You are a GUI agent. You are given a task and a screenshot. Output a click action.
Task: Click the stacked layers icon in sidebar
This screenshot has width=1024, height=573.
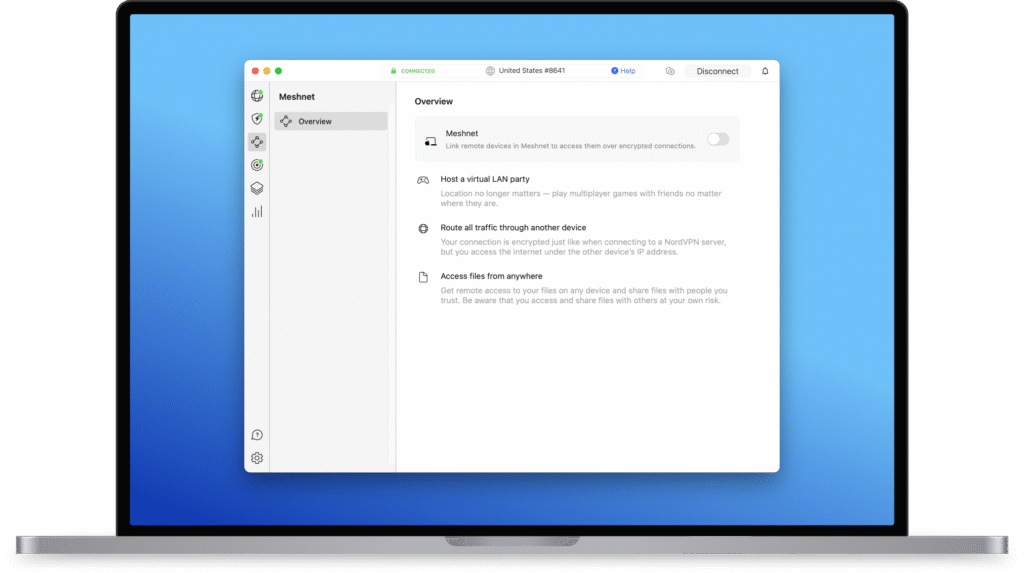pyautogui.click(x=257, y=188)
